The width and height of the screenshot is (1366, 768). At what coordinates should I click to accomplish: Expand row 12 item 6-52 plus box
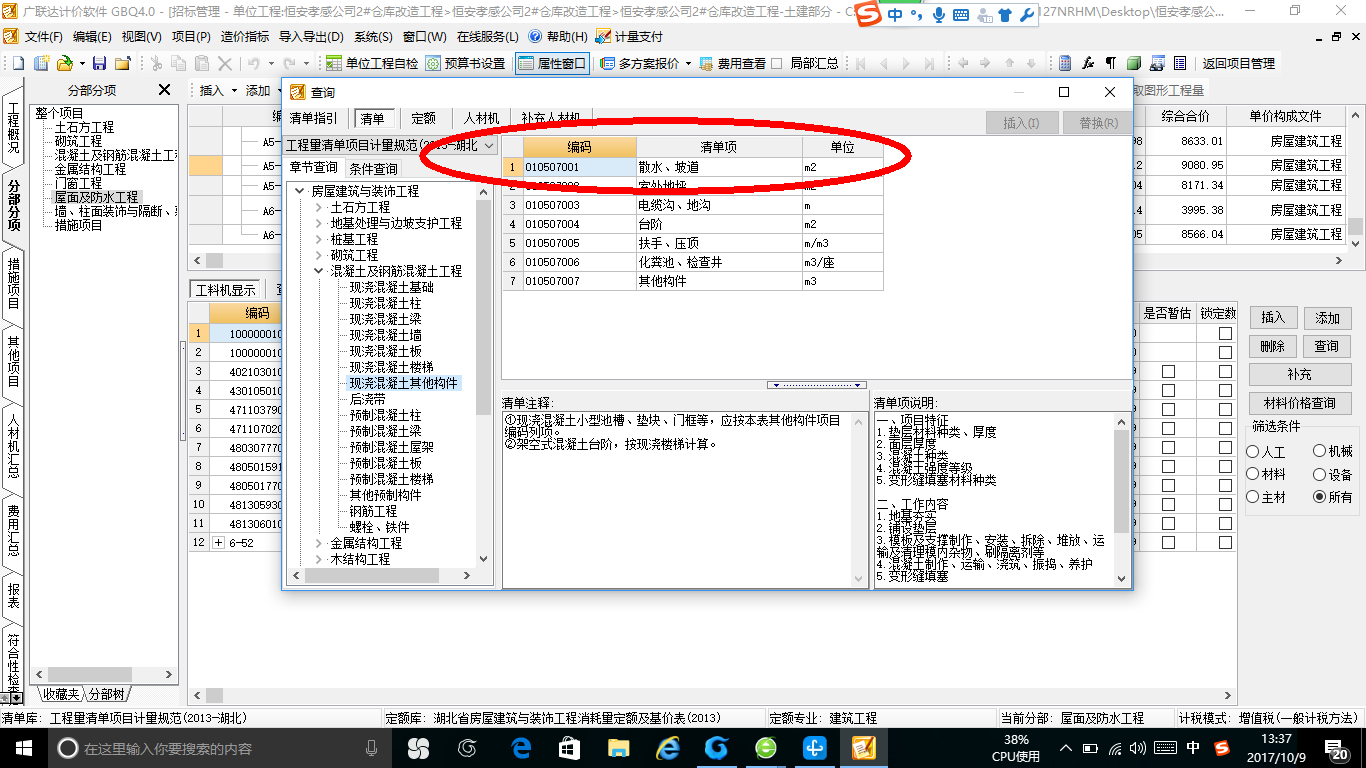pyautogui.click(x=219, y=542)
